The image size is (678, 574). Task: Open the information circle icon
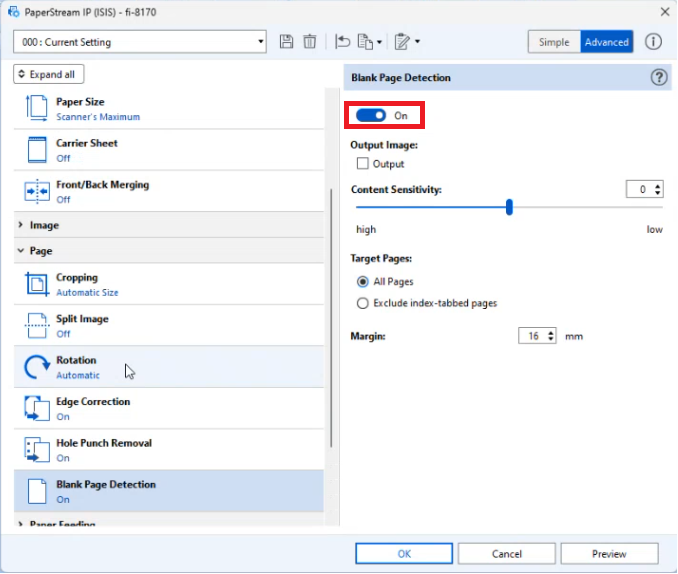click(653, 42)
